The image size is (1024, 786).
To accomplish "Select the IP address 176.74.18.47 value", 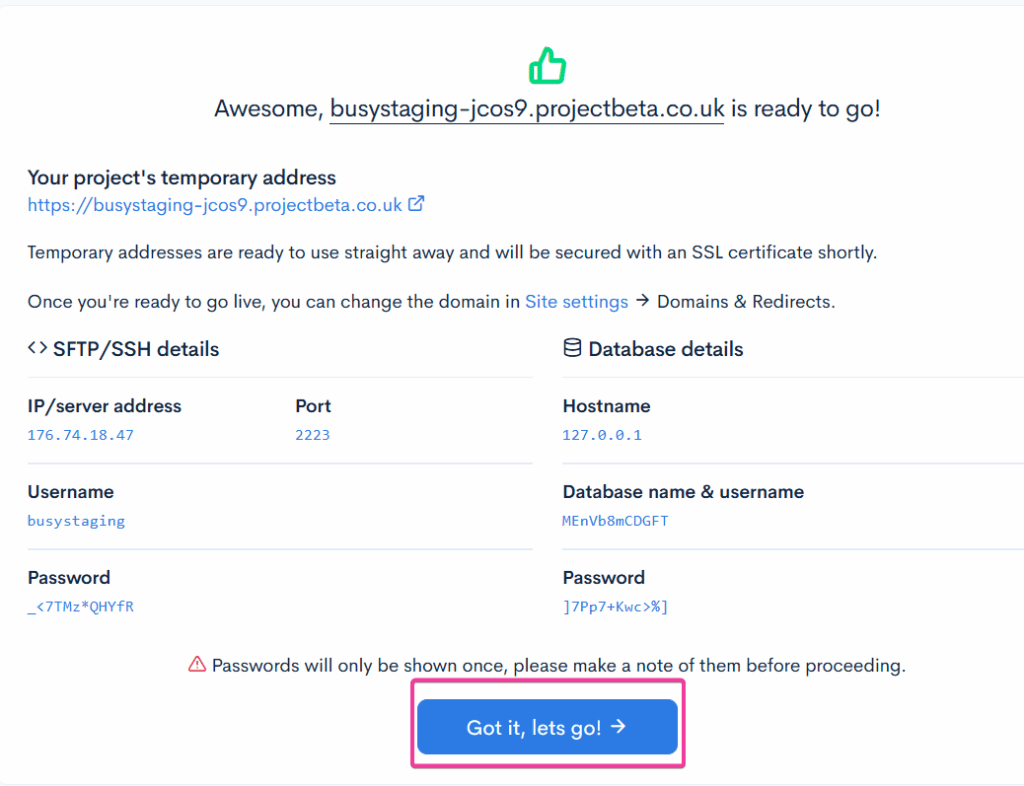I will [80, 435].
